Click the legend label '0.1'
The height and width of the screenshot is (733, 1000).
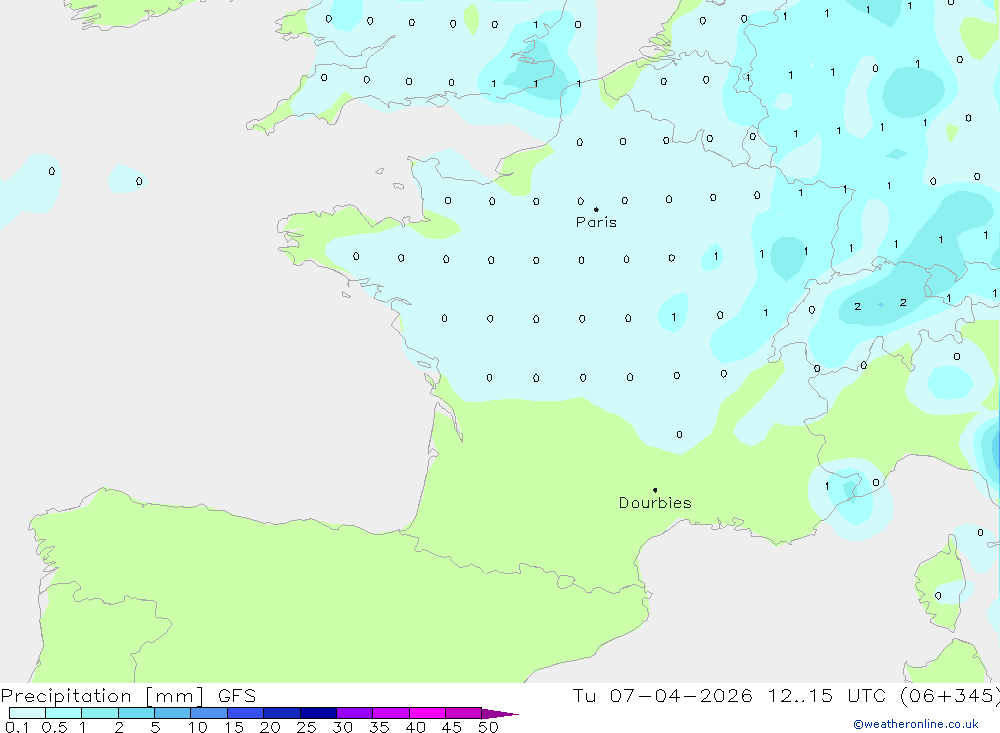(17, 727)
